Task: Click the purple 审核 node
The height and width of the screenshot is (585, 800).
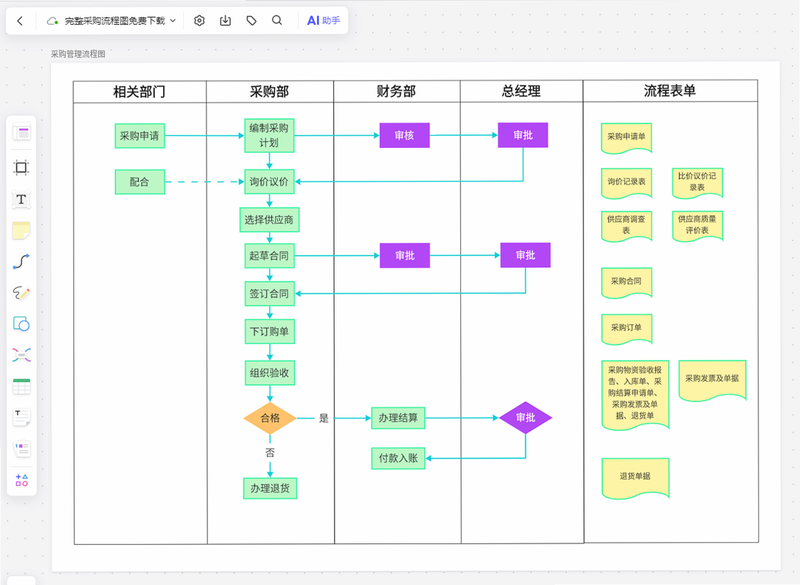Action: point(405,135)
